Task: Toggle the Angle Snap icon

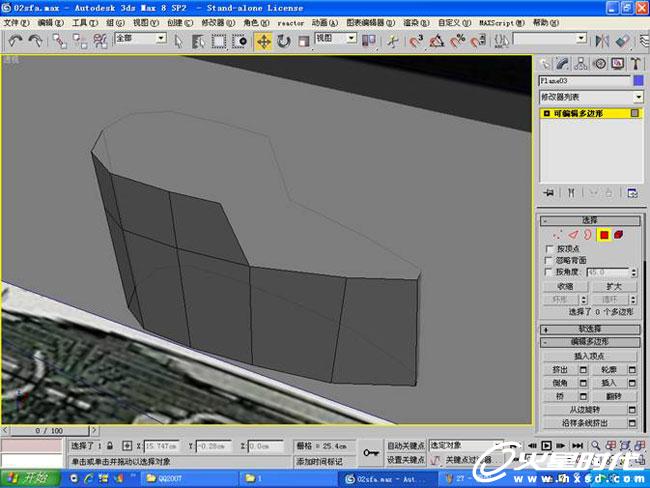Action: point(436,41)
